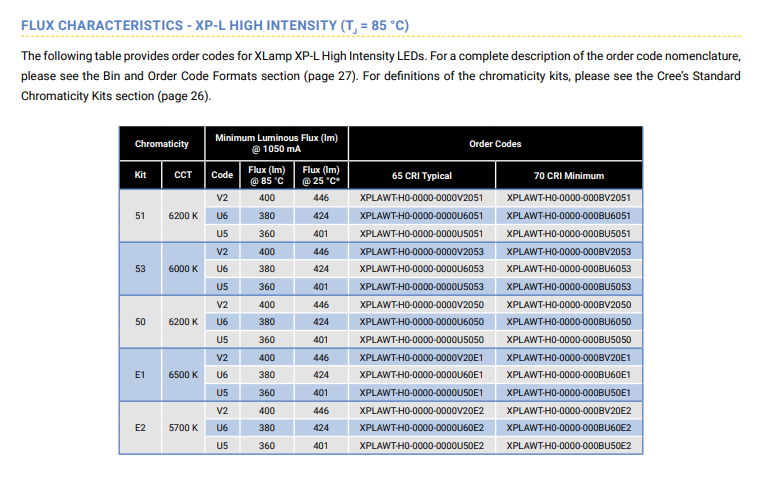Image resolution: width=760 pixels, height=482 pixels.
Task: Select kit cell '51'
Action: pyautogui.click(x=140, y=216)
